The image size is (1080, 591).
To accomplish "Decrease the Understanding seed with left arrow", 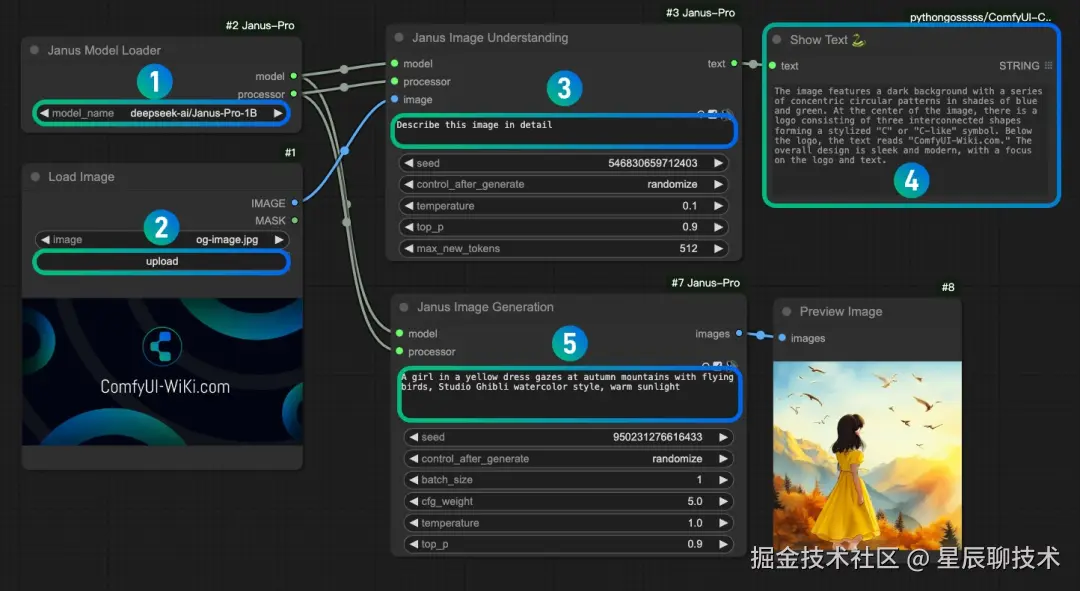I will pos(408,163).
